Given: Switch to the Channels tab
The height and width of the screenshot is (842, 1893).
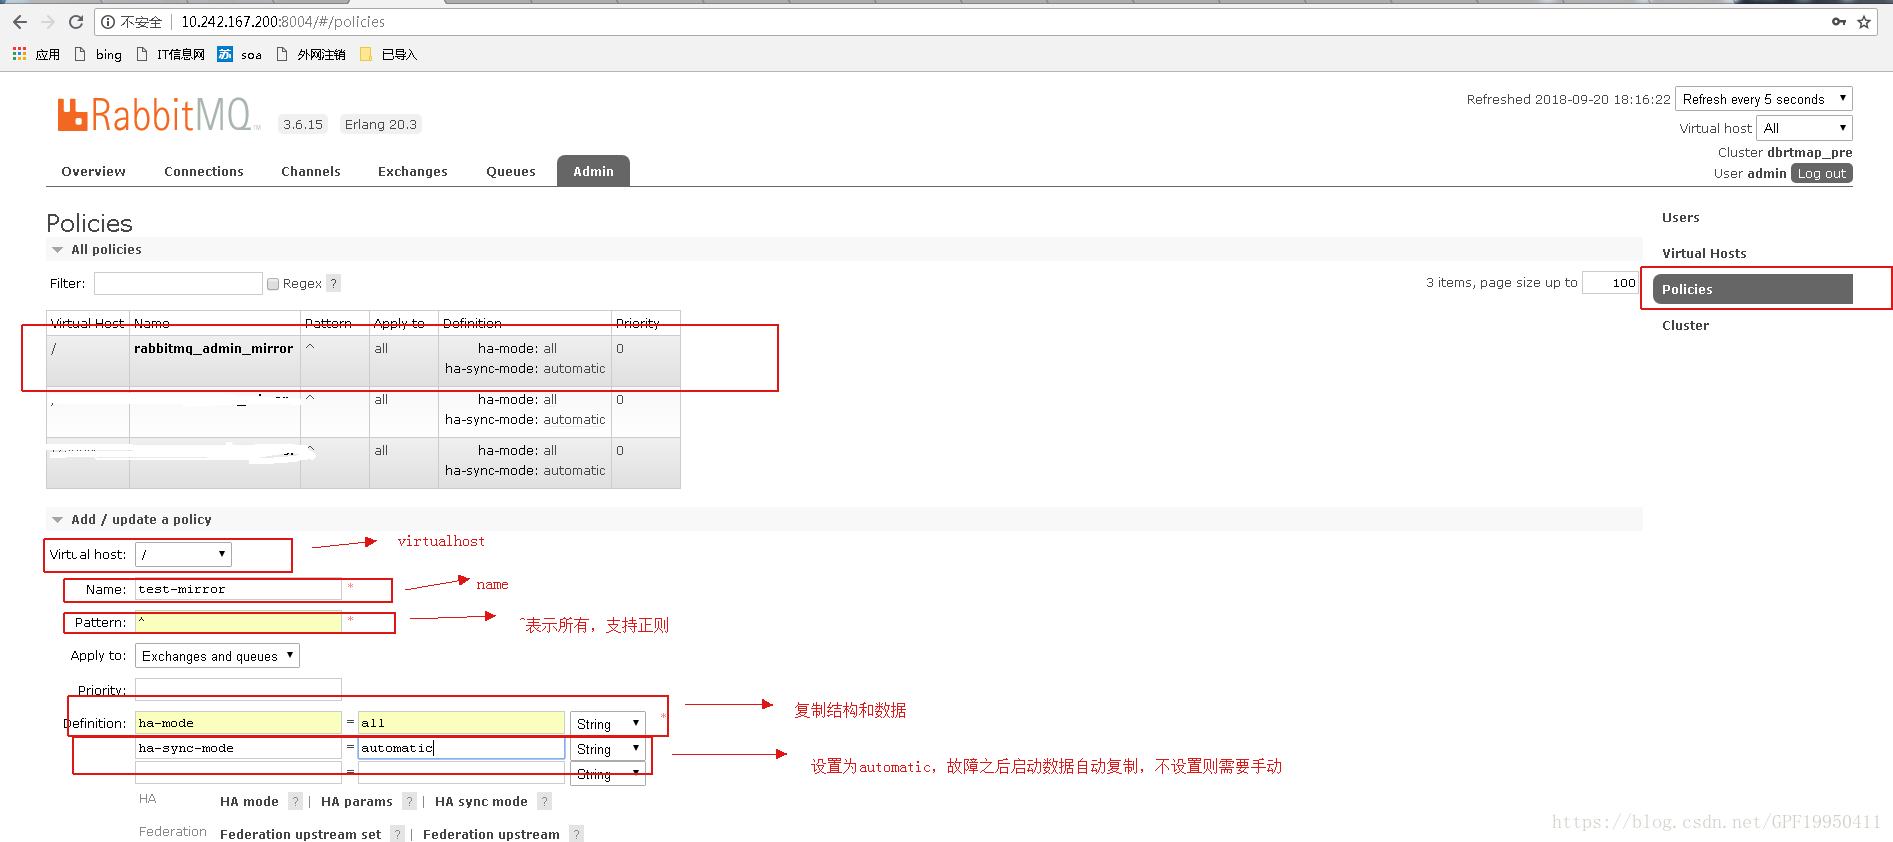Looking at the screenshot, I should [311, 171].
